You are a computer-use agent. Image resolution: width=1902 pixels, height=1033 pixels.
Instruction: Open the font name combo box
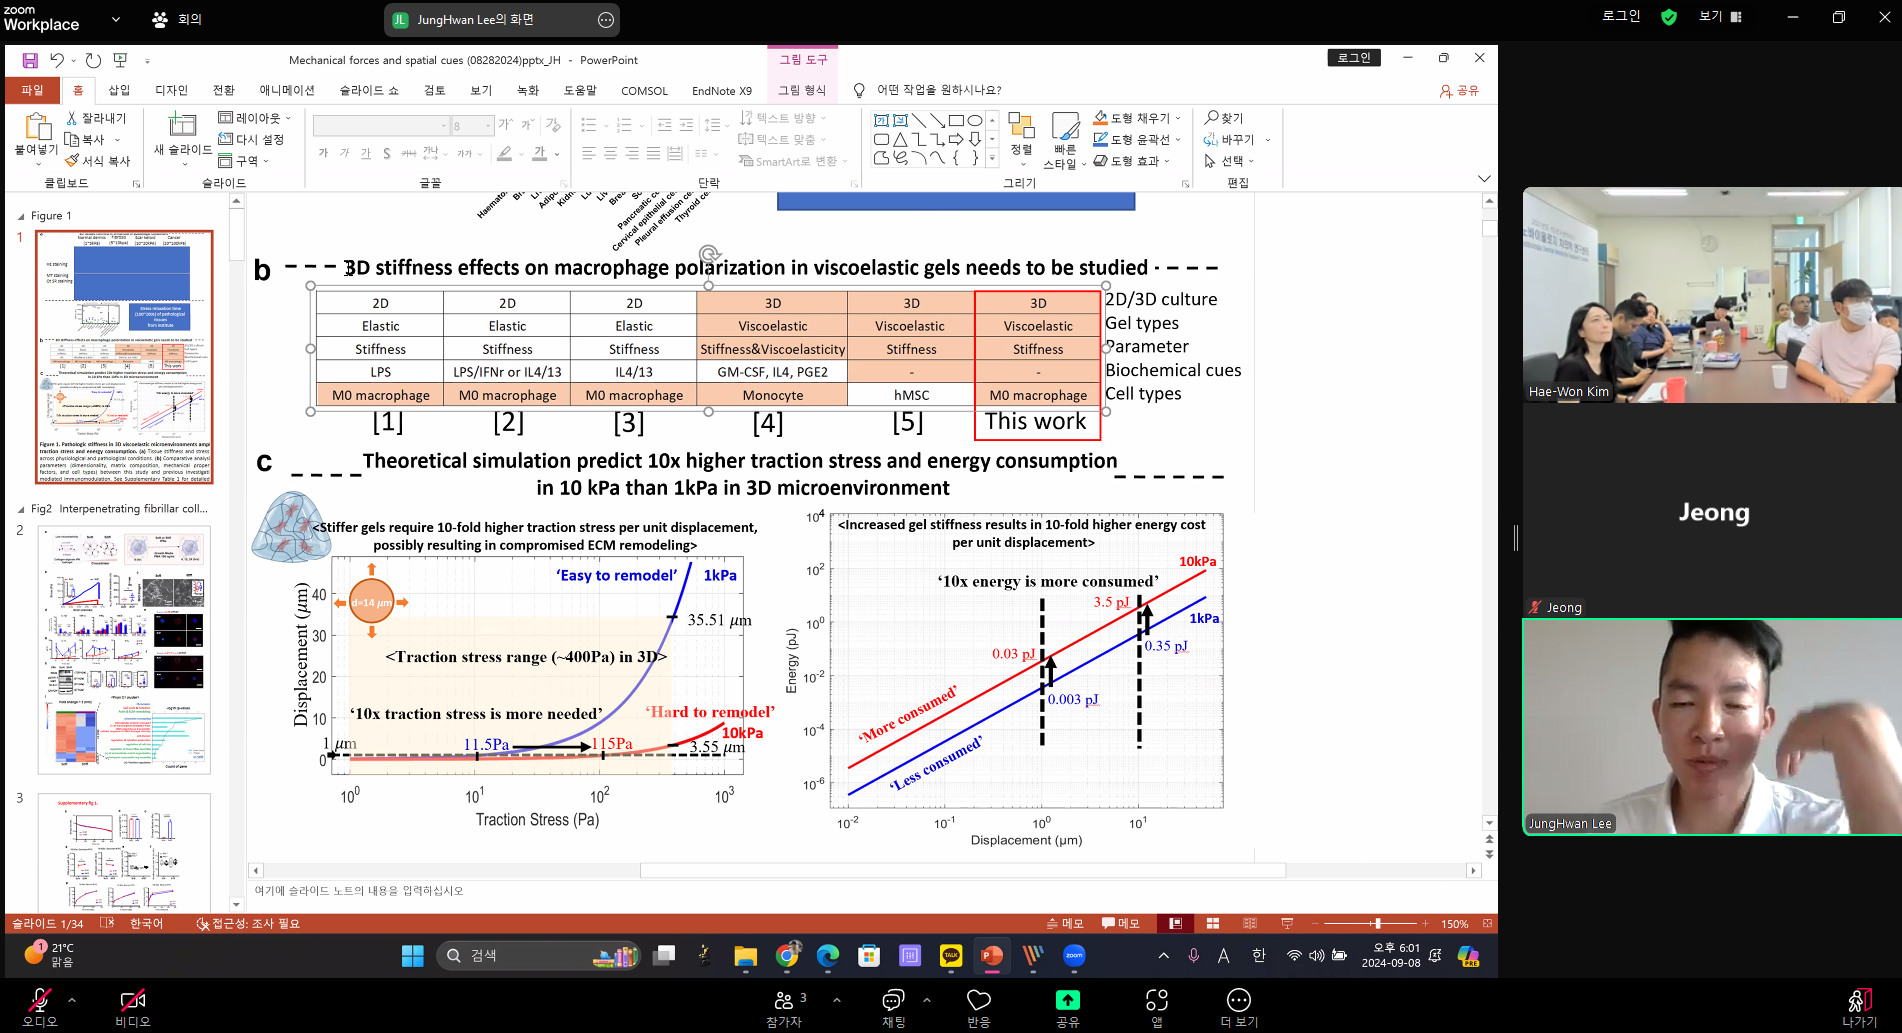[381, 126]
